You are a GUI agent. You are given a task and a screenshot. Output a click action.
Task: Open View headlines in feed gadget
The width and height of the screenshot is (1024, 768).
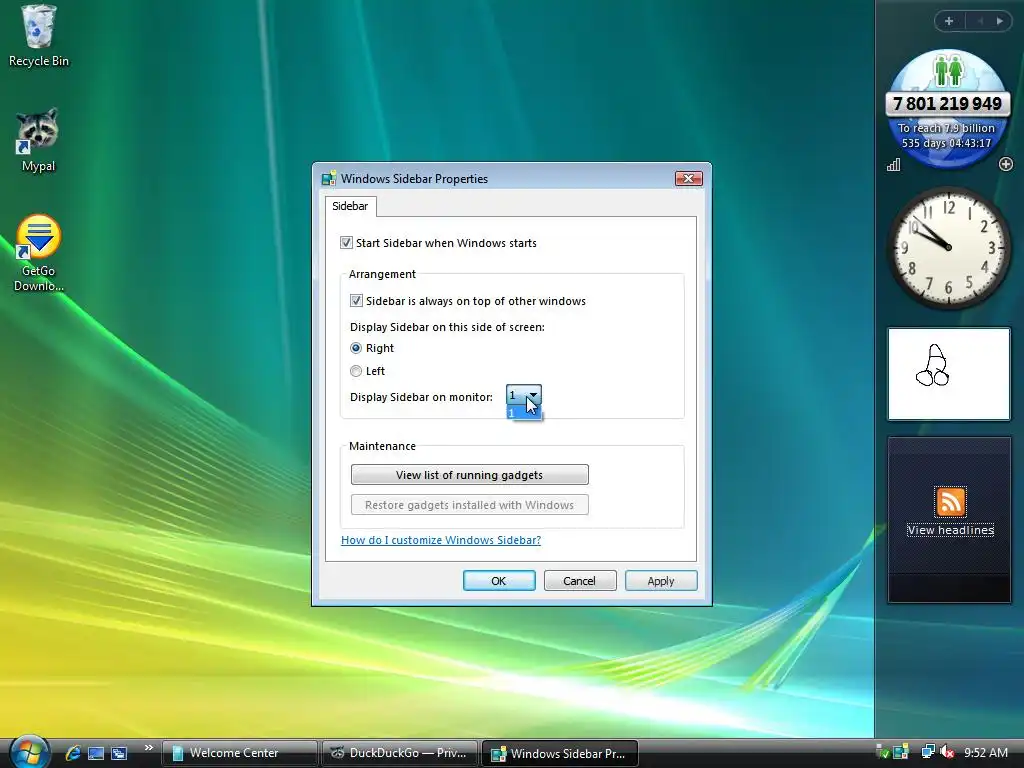950,530
